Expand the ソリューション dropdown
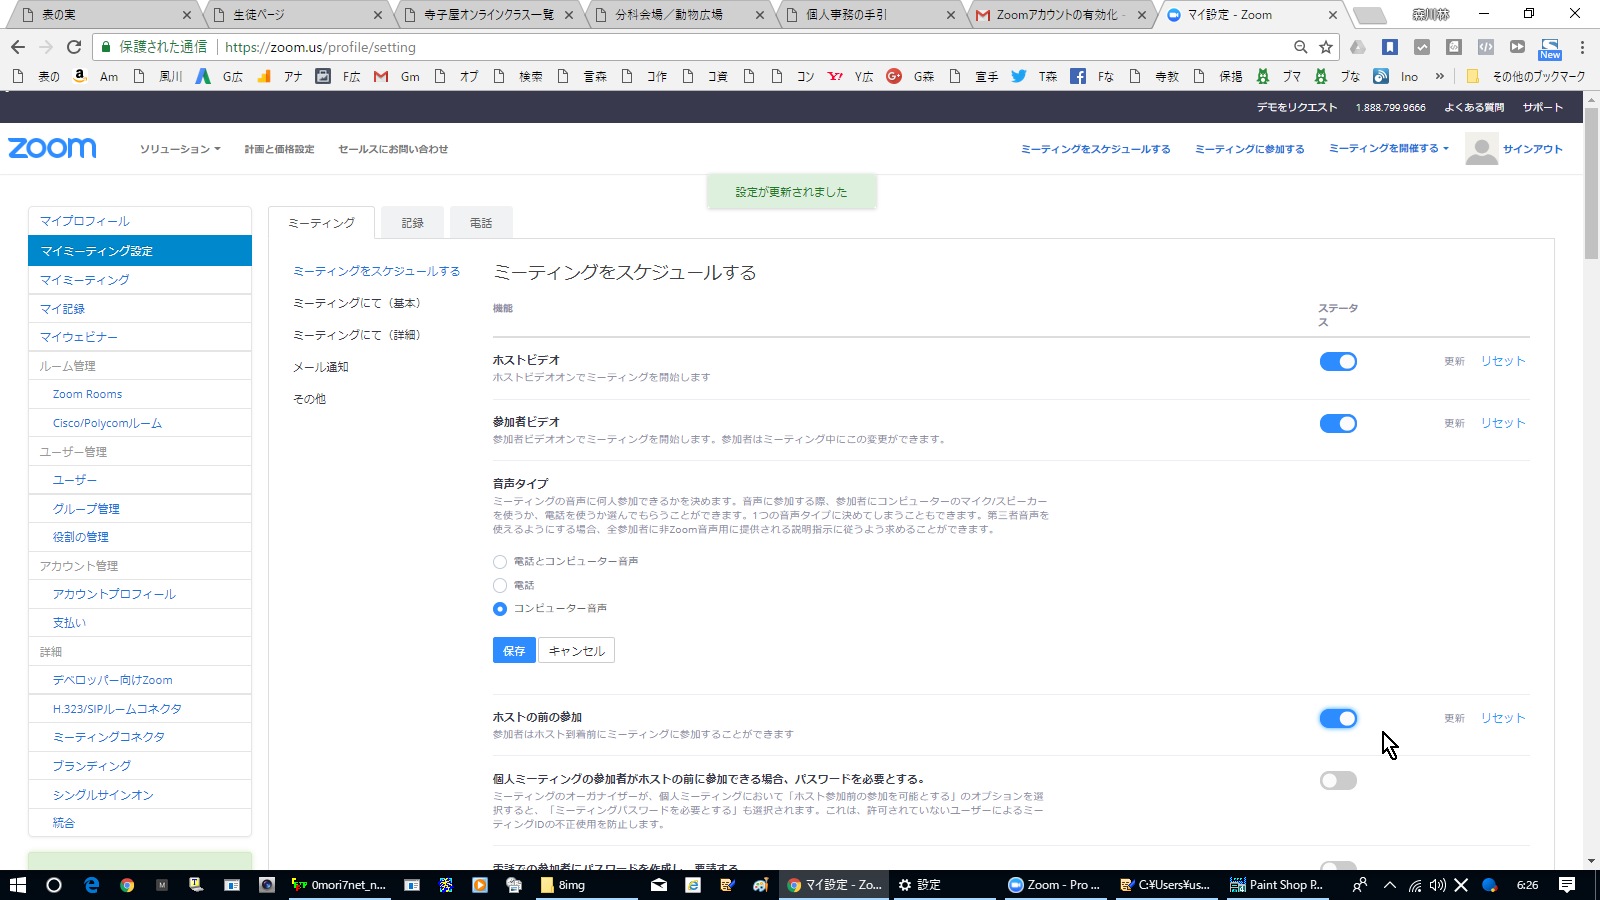Image resolution: width=1600 pixels, height=900 pixels. [180, 149]
